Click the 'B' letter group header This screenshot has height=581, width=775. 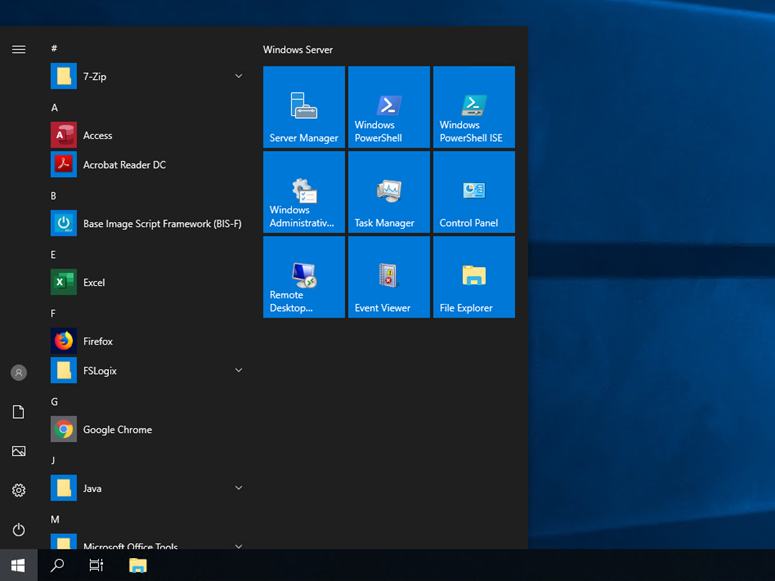[53, 196]
